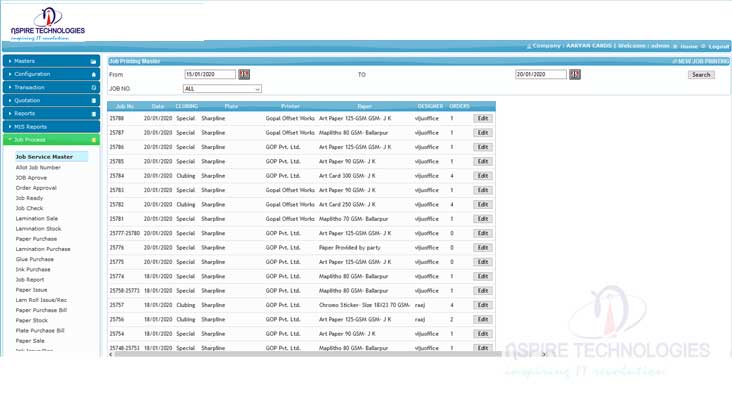
Task: Open the TO date calendar picker
Action: pyautogui.click(x=575, y=74)
